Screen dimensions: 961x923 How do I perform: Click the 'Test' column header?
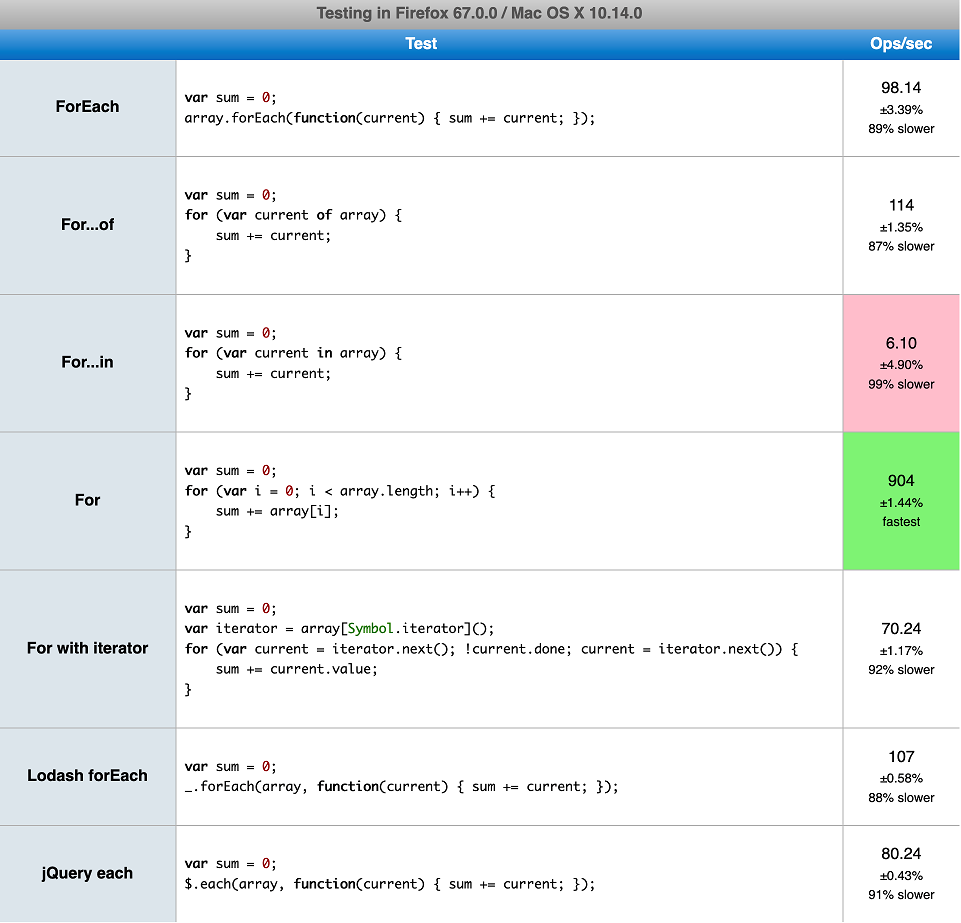point(421,44)
